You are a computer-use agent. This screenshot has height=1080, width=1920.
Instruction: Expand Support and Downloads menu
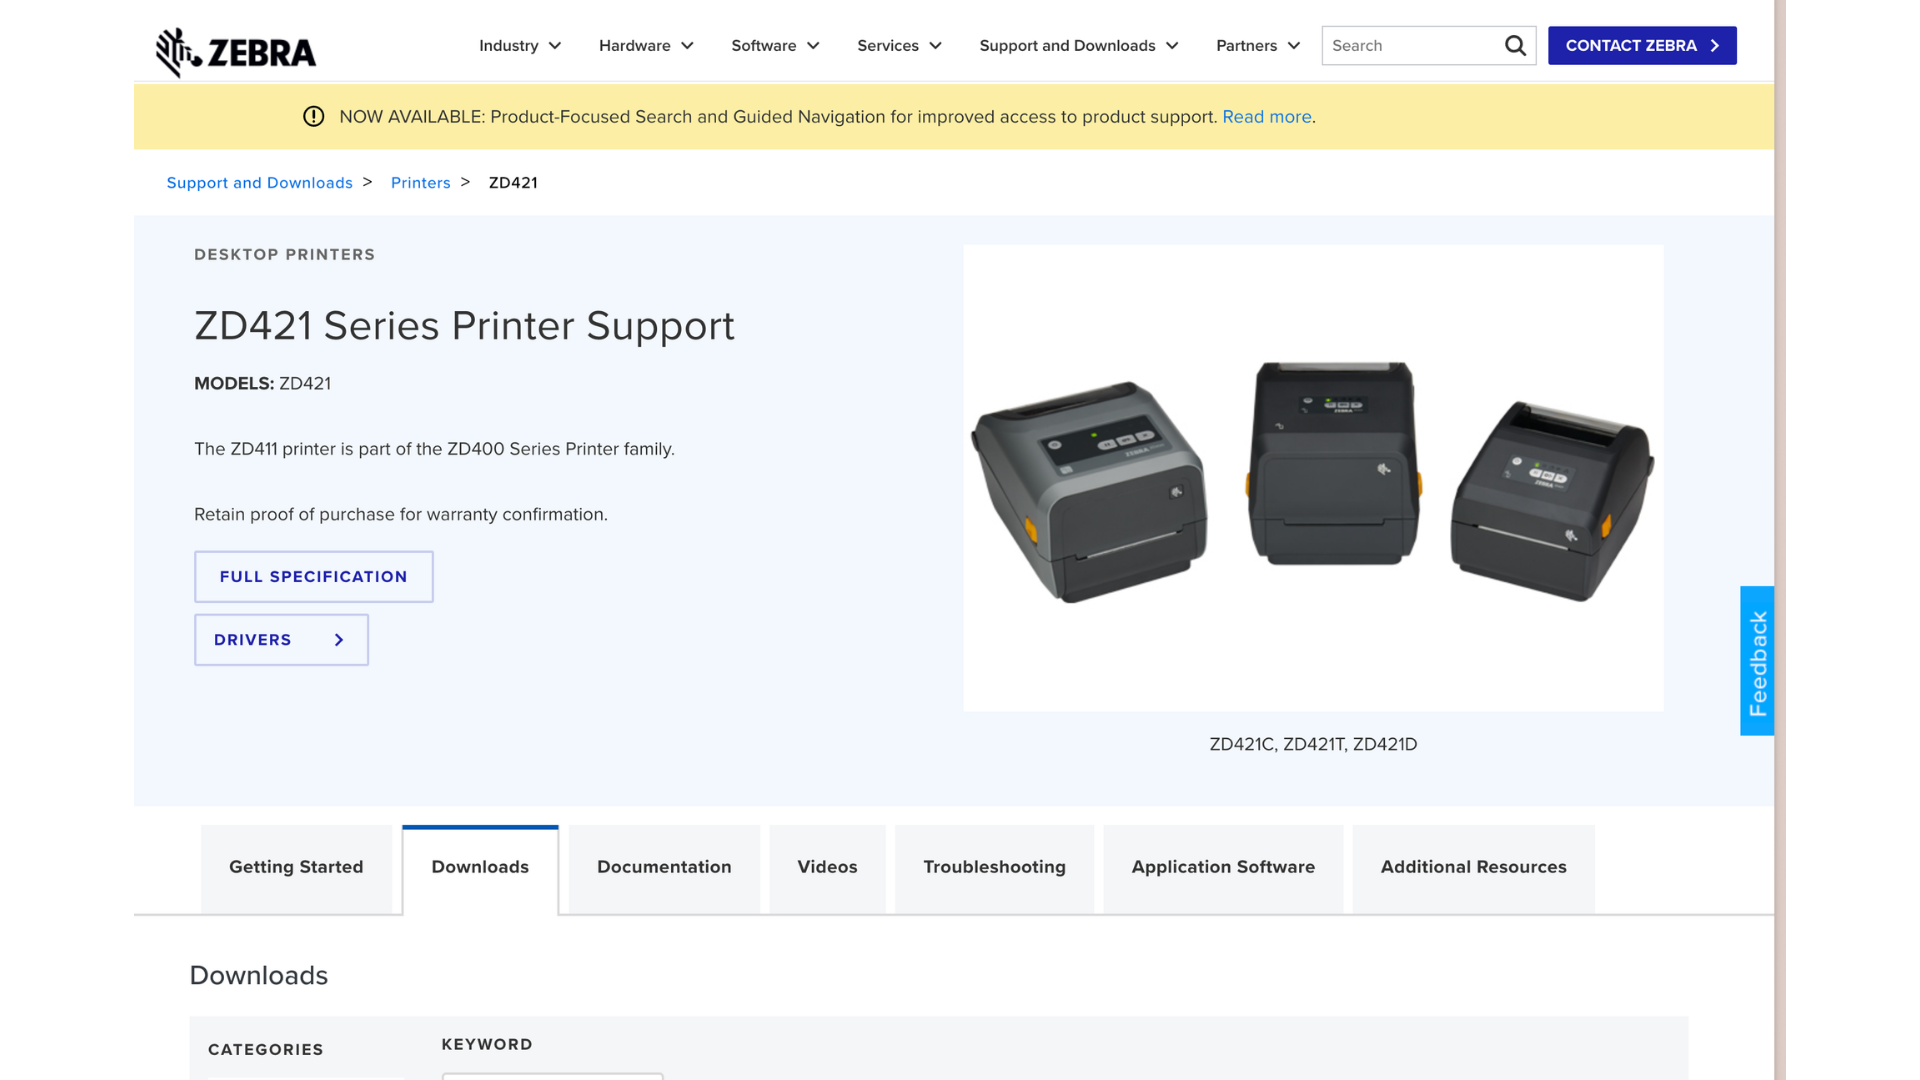[1079, 46]
